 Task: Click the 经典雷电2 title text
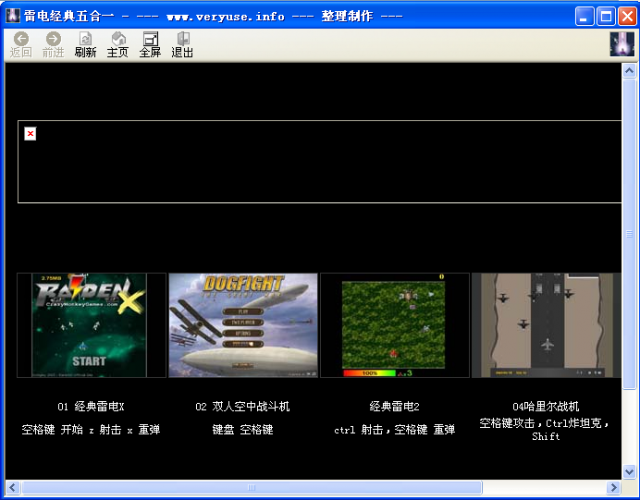pyautogui.click(x=394, y=407)
